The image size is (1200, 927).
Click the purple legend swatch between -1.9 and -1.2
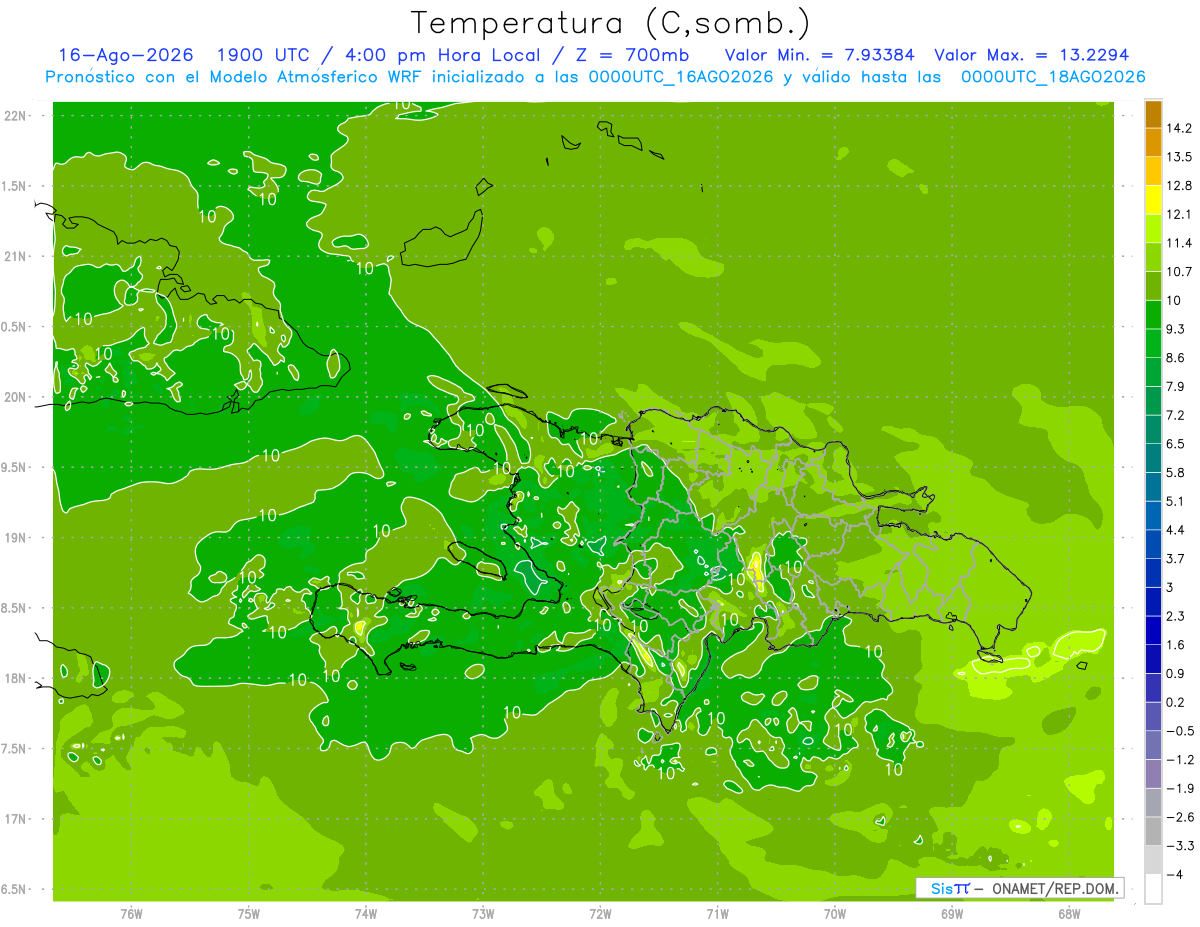[x=1153, y=773]
